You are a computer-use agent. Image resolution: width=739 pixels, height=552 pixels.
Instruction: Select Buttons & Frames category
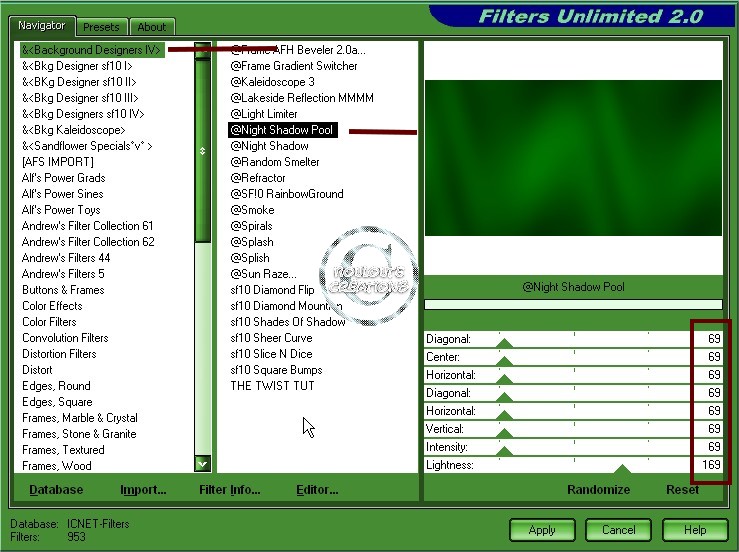coord(63,290)
